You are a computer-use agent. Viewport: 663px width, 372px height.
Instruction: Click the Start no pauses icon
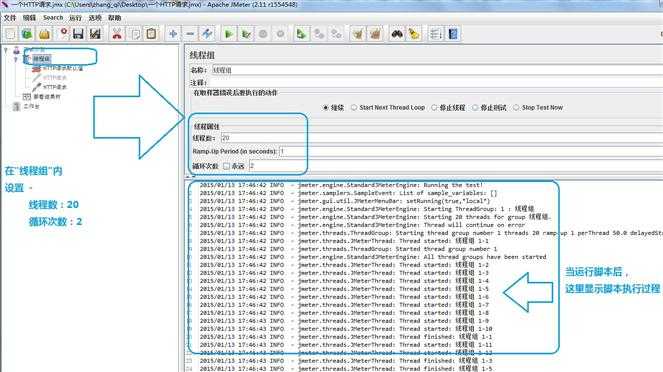(246, 34)
